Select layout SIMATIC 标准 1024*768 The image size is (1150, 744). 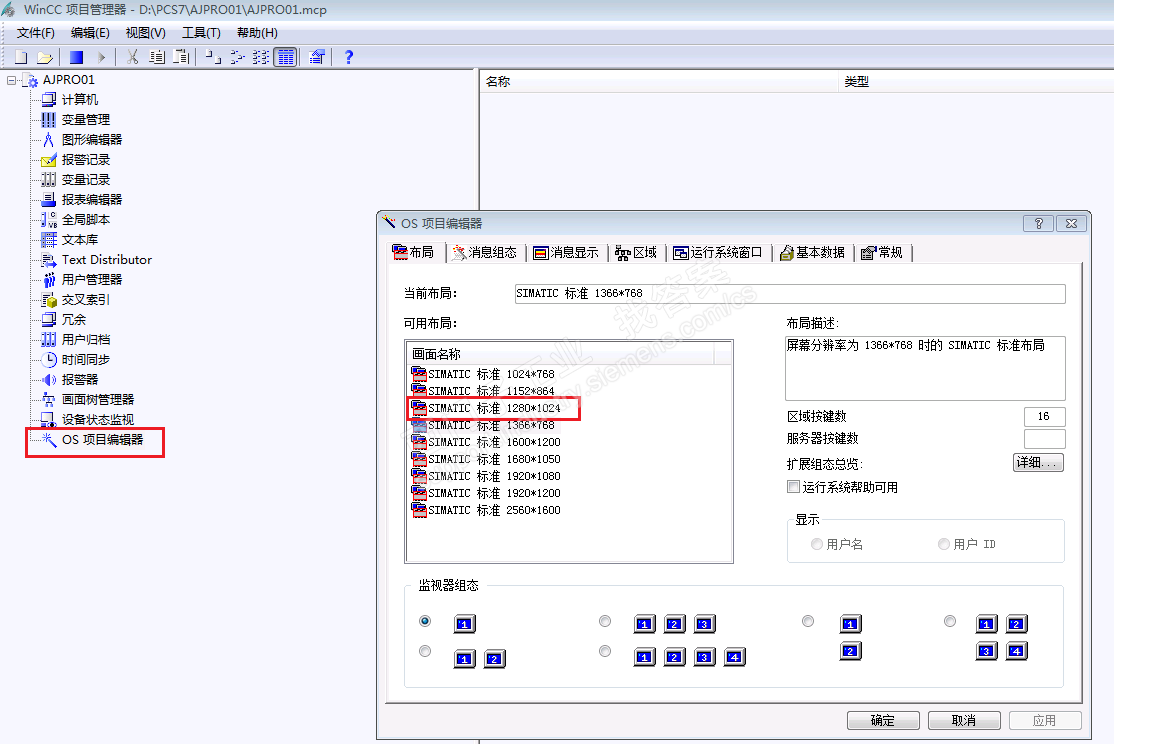[x=483, y=374]
